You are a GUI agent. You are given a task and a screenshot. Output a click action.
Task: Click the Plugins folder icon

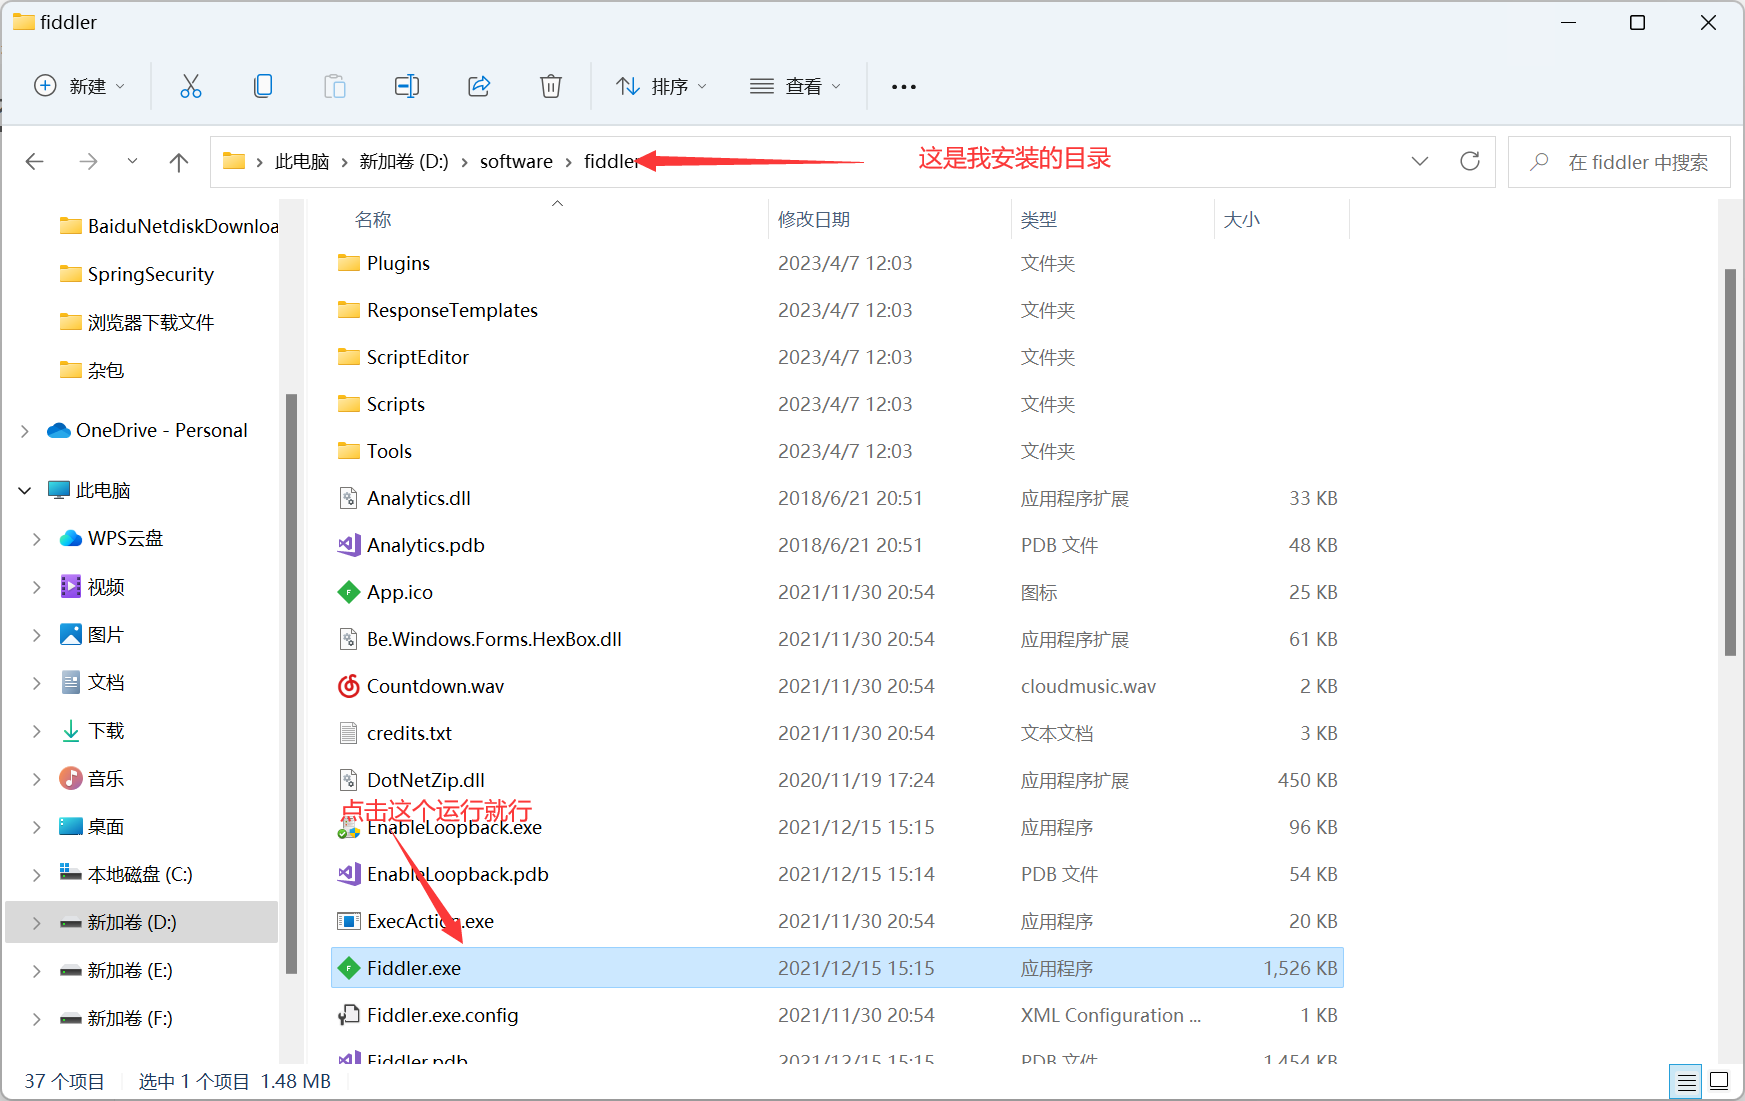coord(348,263)
